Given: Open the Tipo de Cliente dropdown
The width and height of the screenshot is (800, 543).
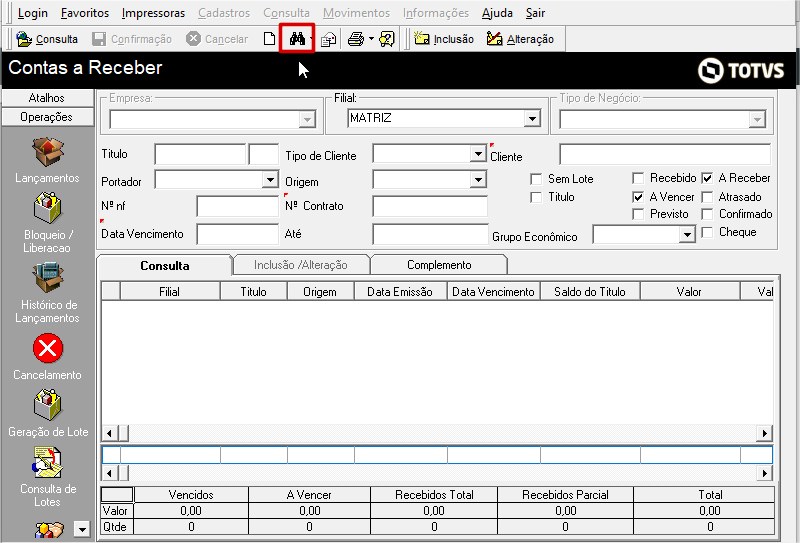Looking at the screenshot, I should tap(478, 154).
